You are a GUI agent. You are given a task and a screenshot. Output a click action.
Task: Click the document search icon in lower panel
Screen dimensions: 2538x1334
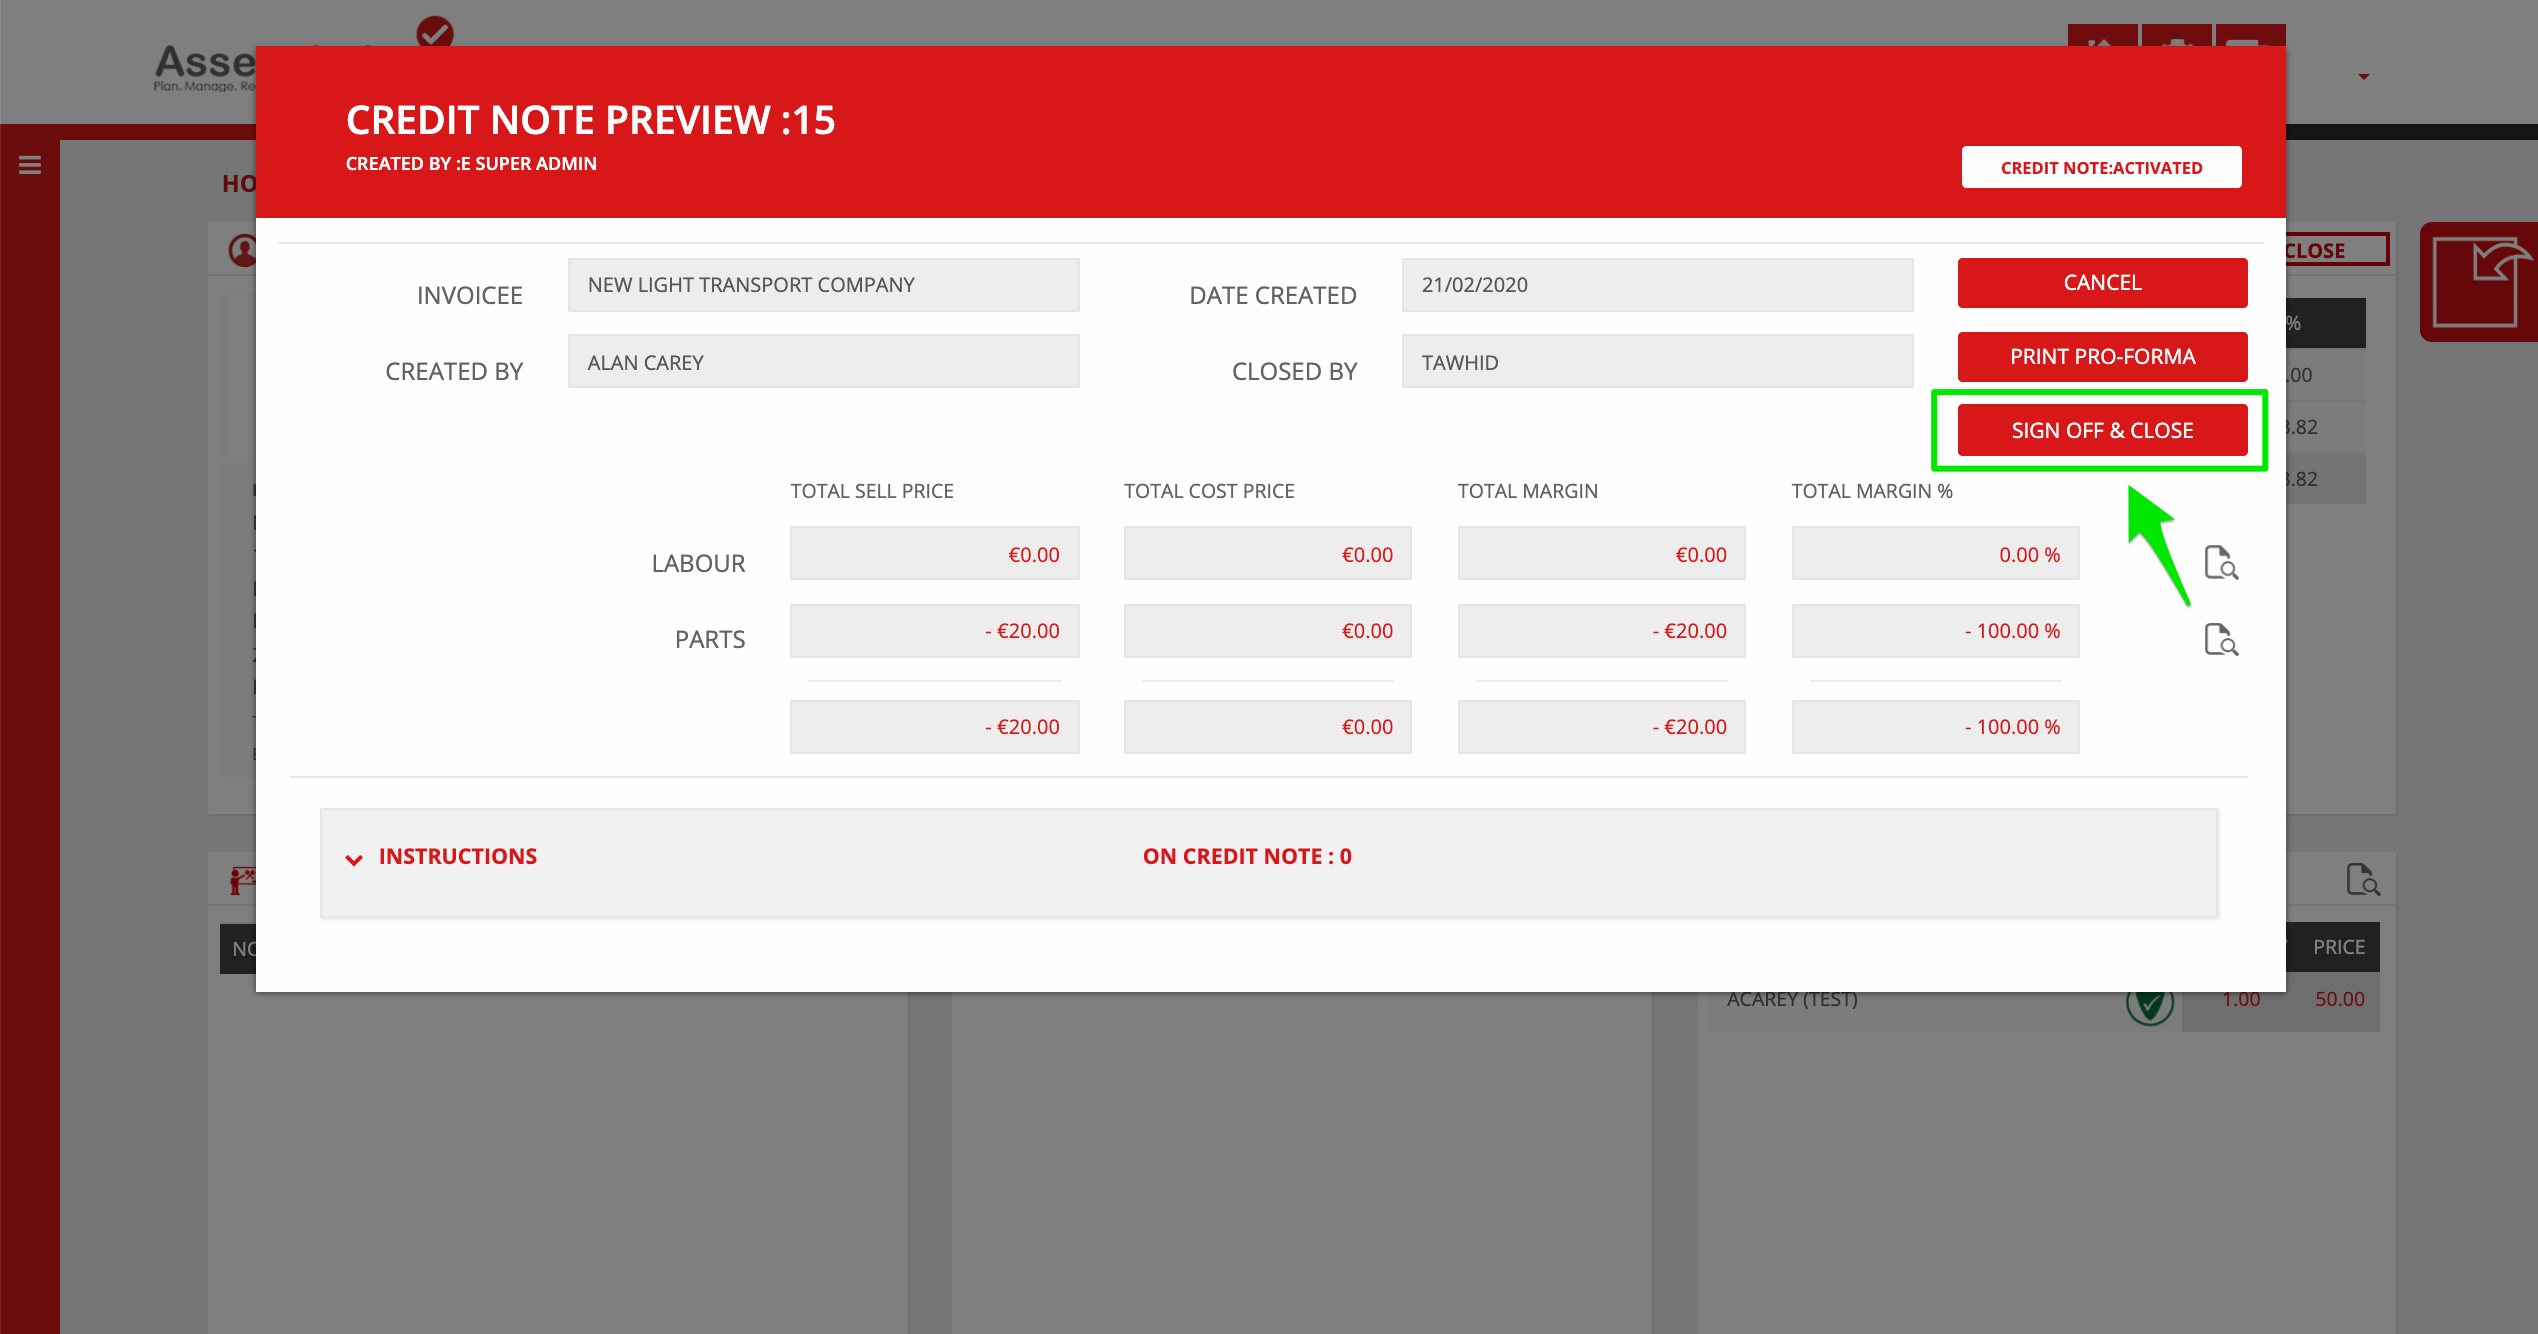pyautogui.click(x=2362, y=880)
